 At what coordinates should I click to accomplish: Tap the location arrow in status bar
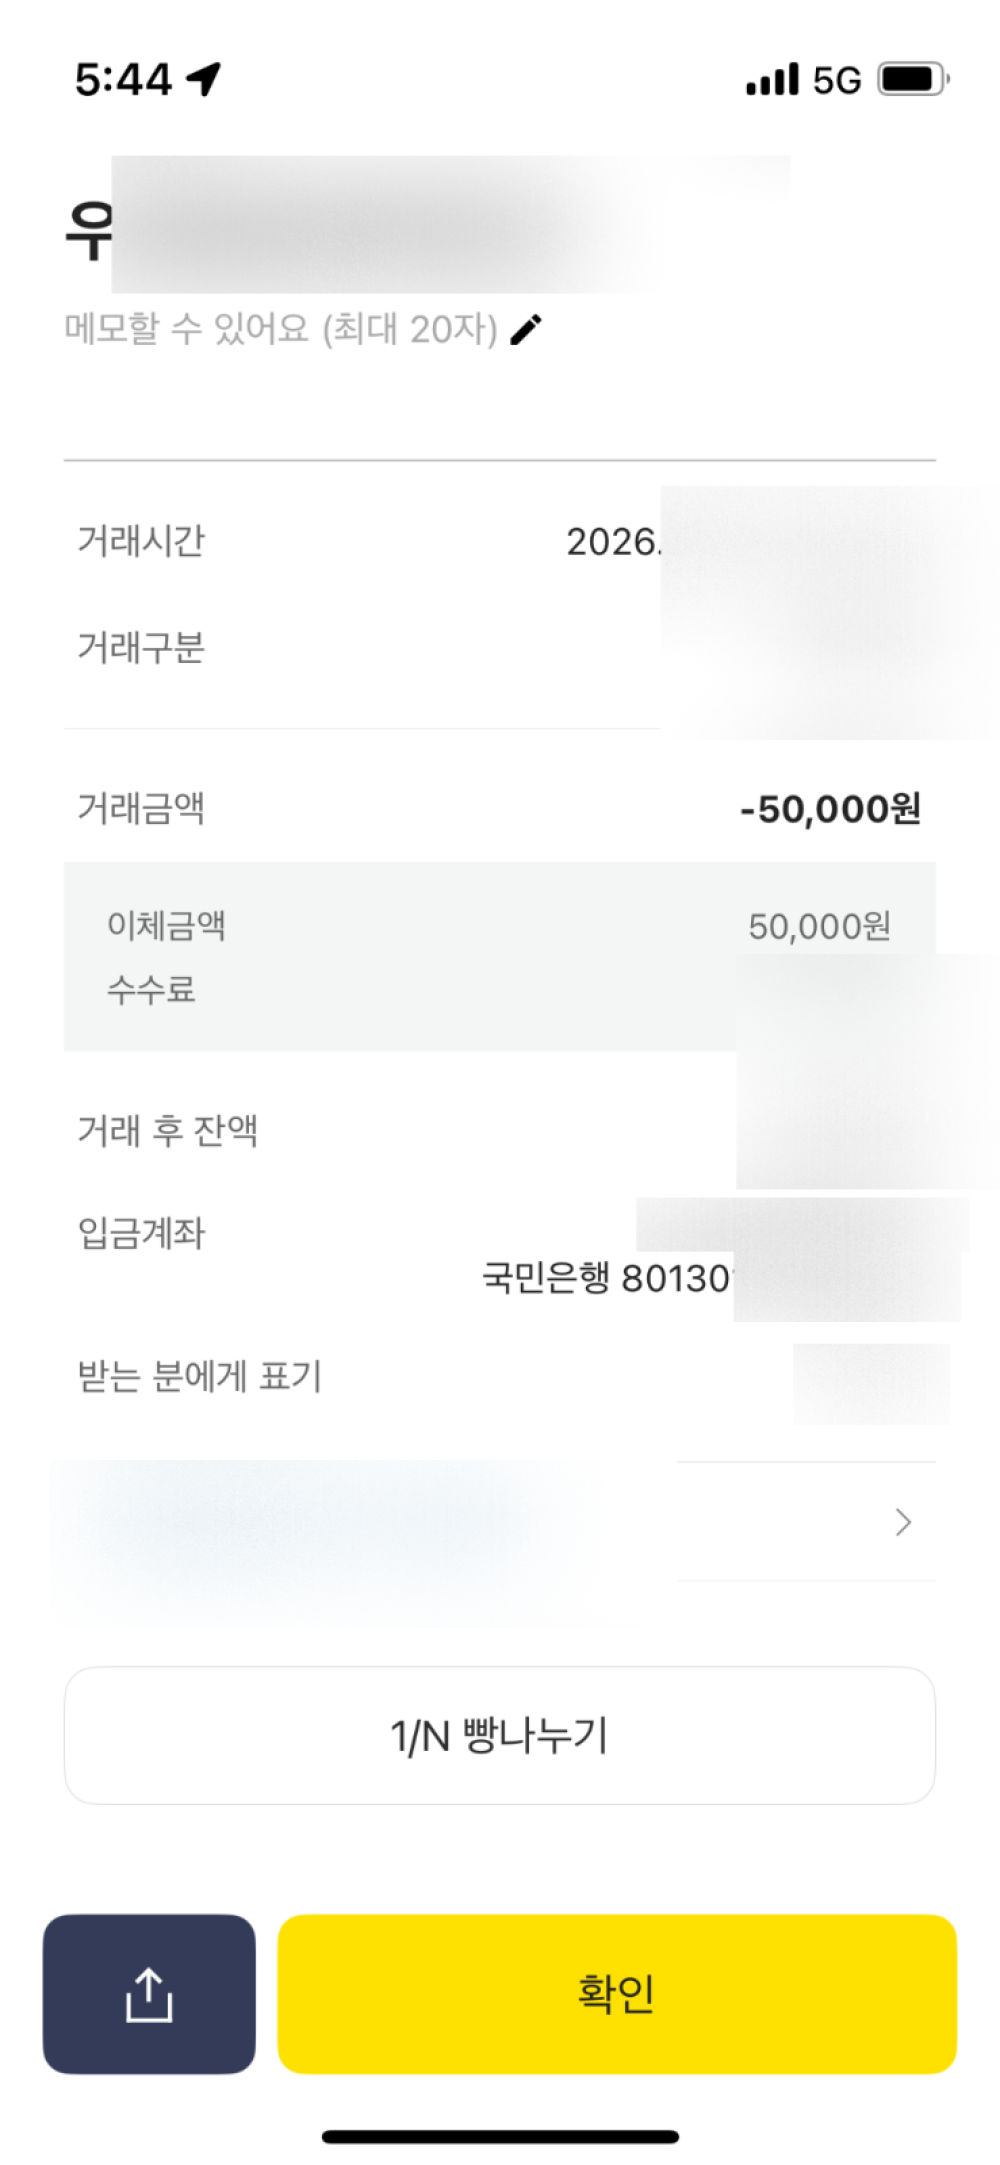(204, 78)
